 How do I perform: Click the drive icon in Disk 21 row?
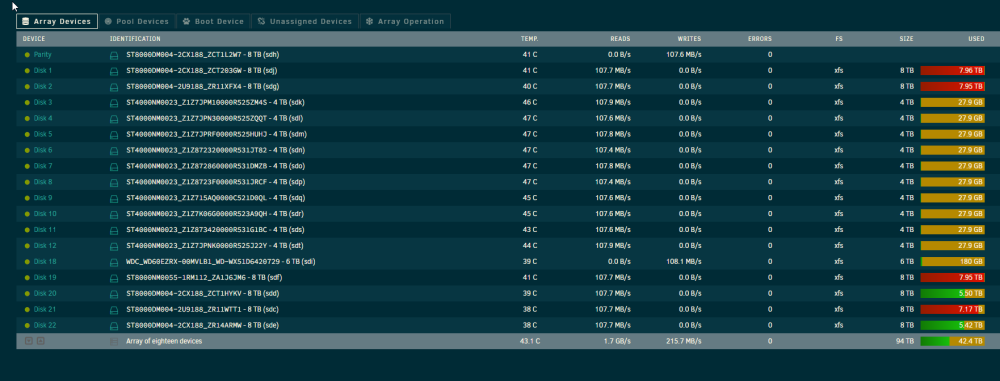tap(114, 310)
